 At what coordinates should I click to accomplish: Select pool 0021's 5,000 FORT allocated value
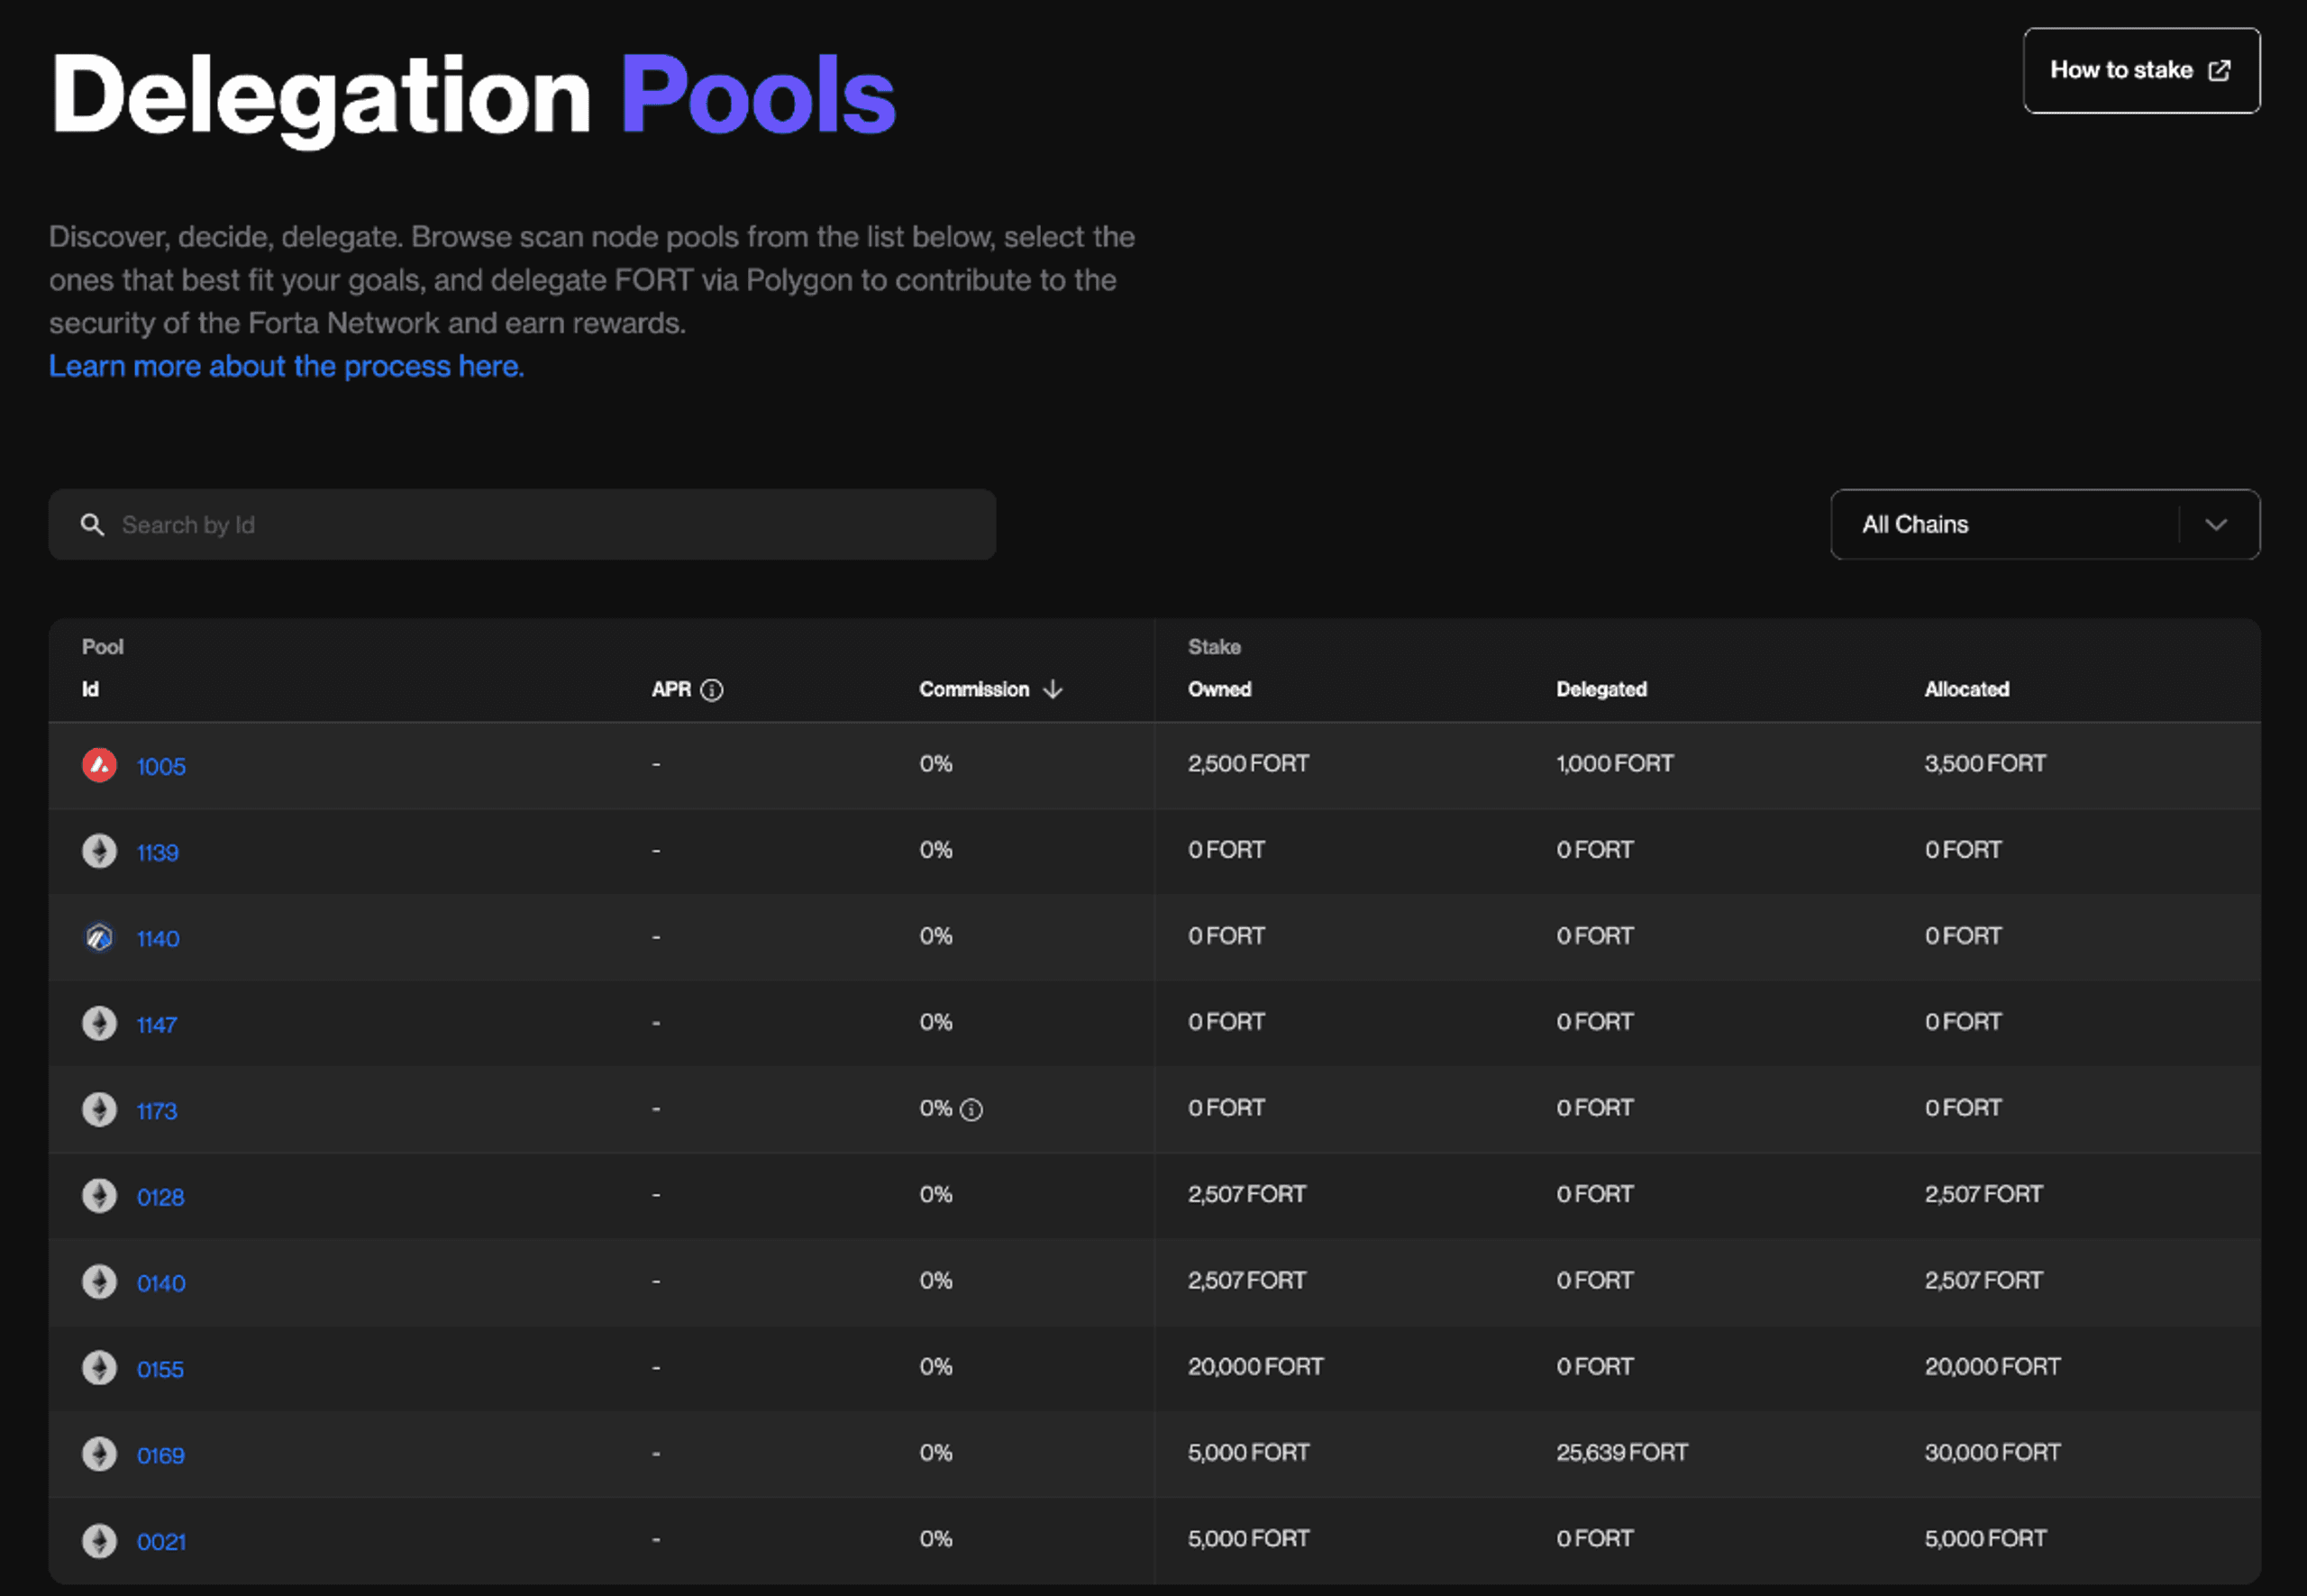(1985, 1538)
